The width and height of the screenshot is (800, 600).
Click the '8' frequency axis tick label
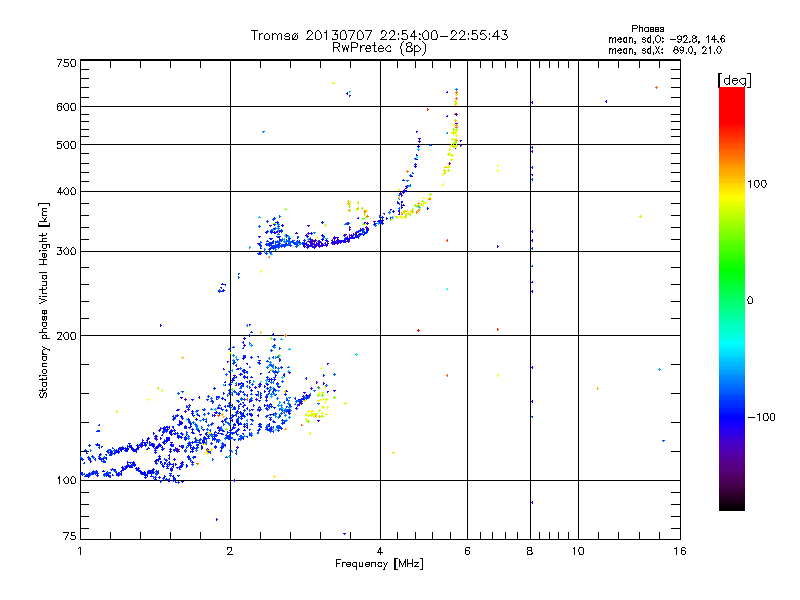tap(530, 551)
